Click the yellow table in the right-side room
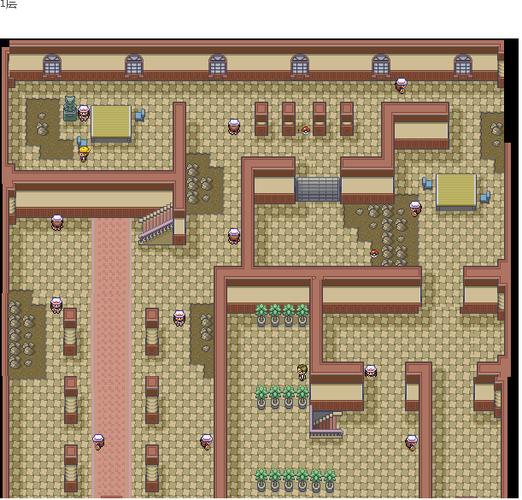Screen dimensions: 522x500 [456, 192]
